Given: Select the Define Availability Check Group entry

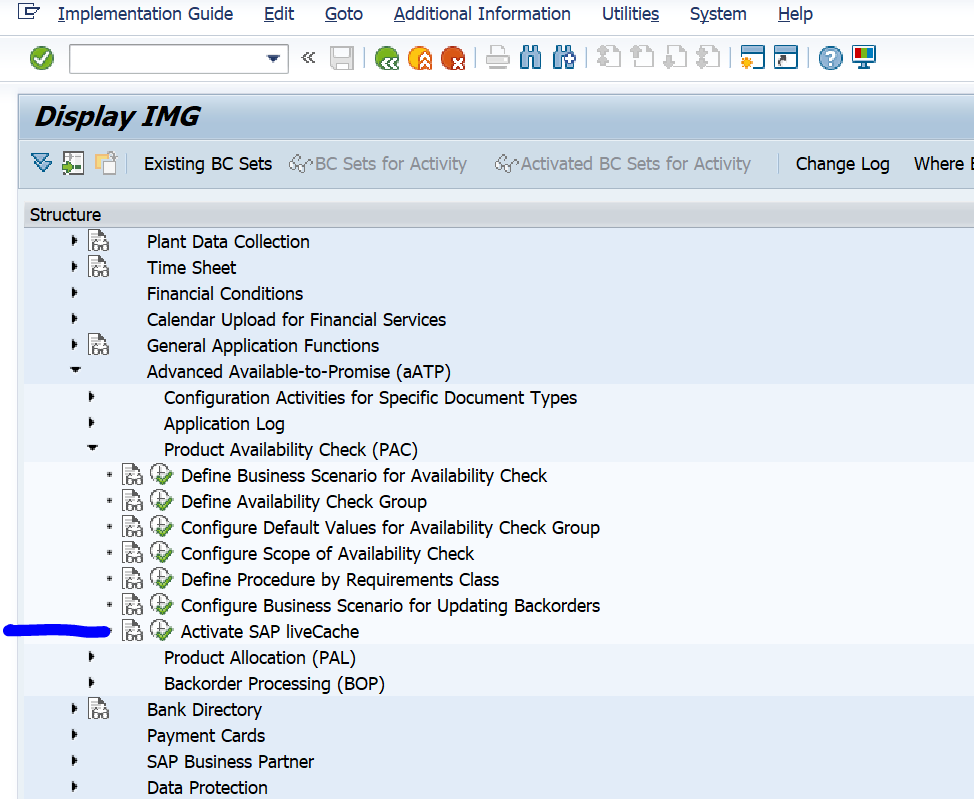Looking at the screenshot, I should (304, 501).
